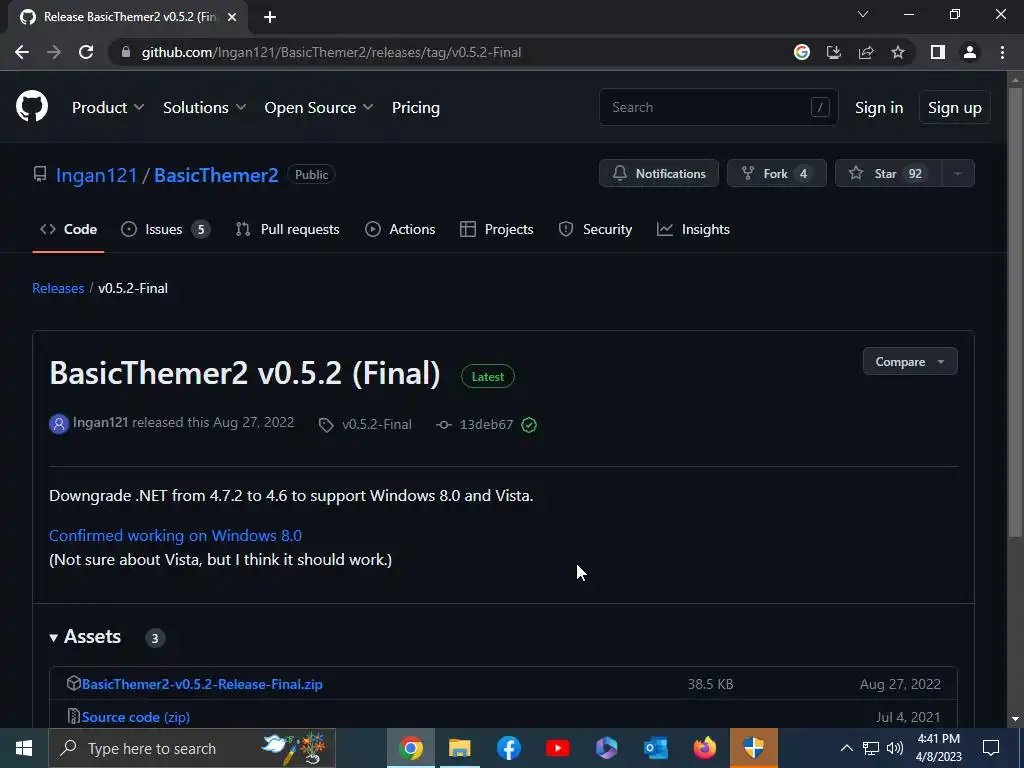Open the Projects tab
This screenshot has width=1024, height=768.
[x=497, y=229]
